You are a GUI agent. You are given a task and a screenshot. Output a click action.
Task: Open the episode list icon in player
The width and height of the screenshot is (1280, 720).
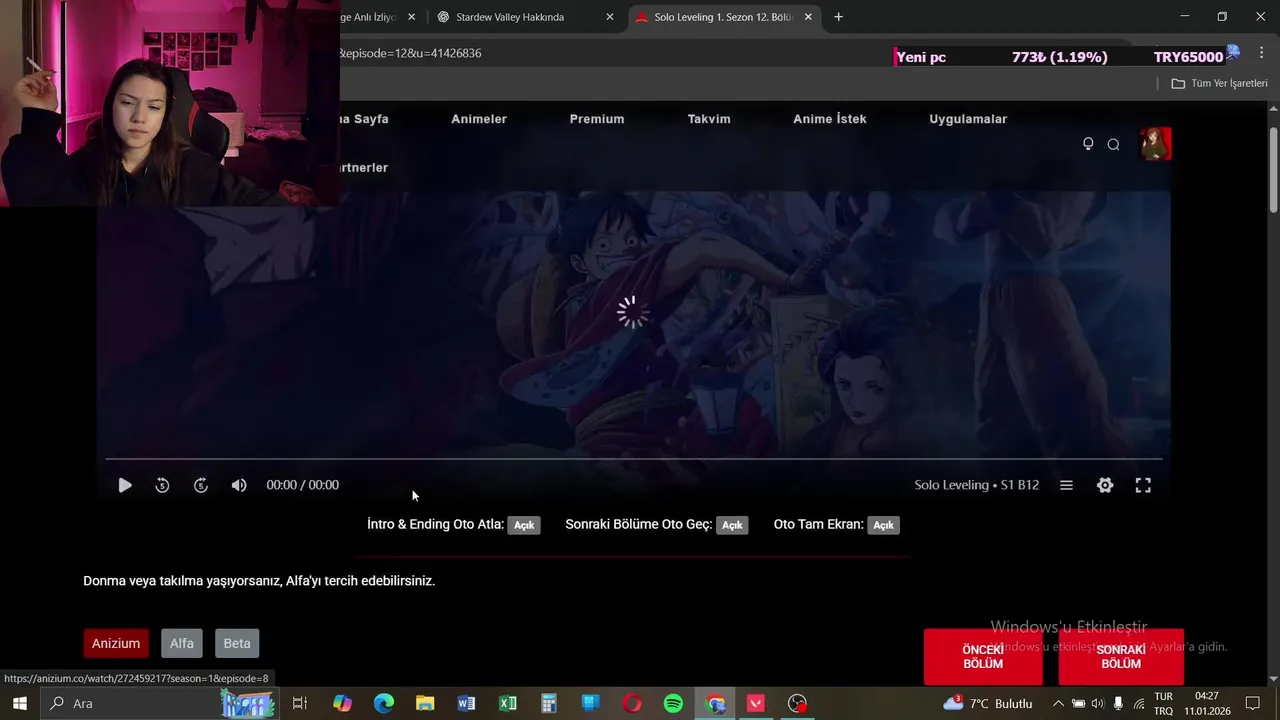coord(1066,485)
